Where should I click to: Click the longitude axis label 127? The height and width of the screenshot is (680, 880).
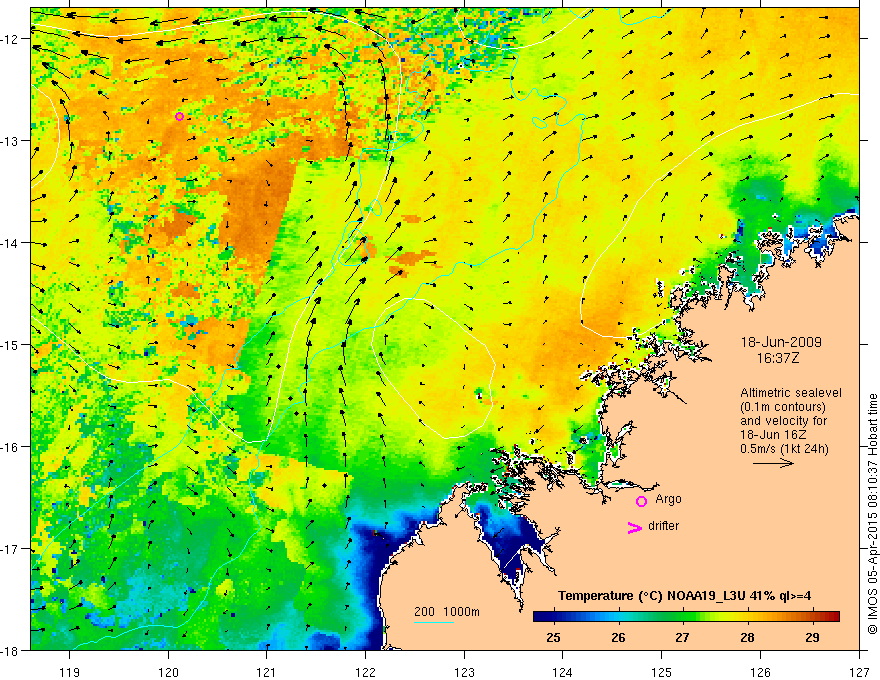[x=859, y=672]
